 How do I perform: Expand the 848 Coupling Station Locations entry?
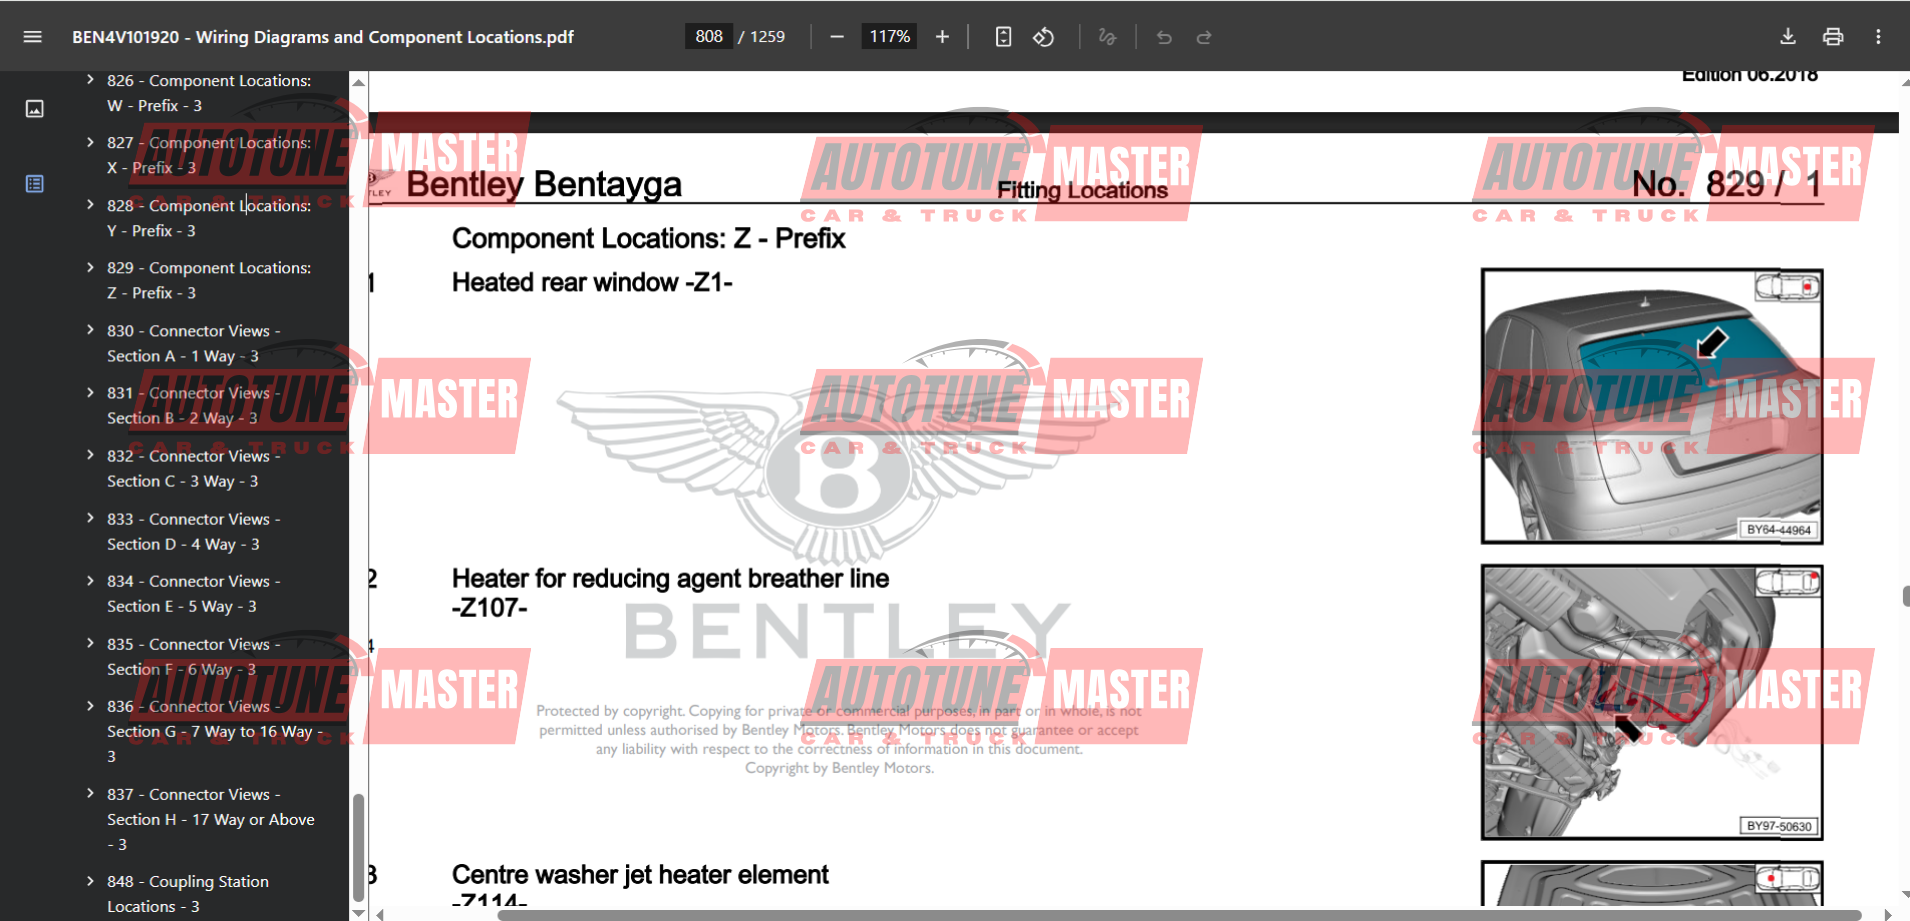click(90, 881)
